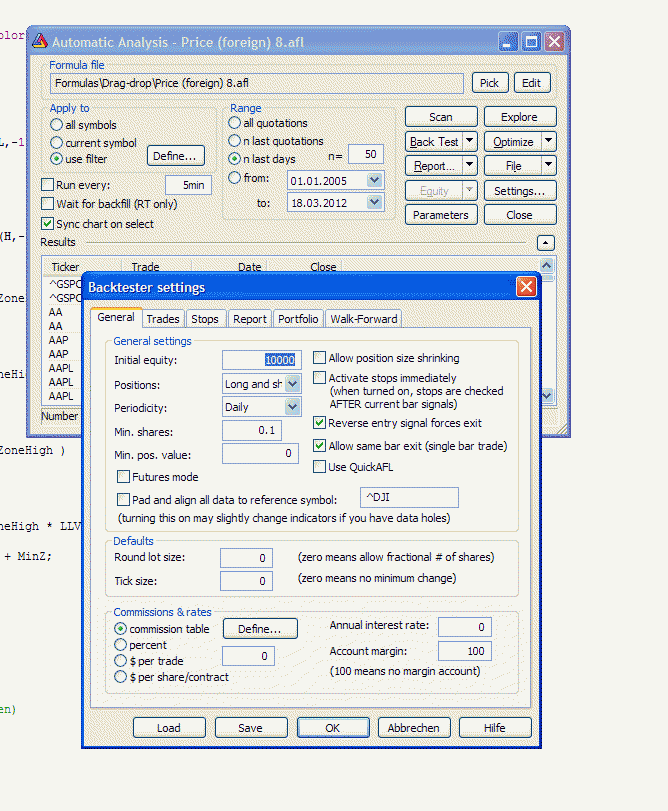Expand the Optimize button dropdown arrow
Image resolution: width=668 pixels, height=811 pixels.
[548, 142]
